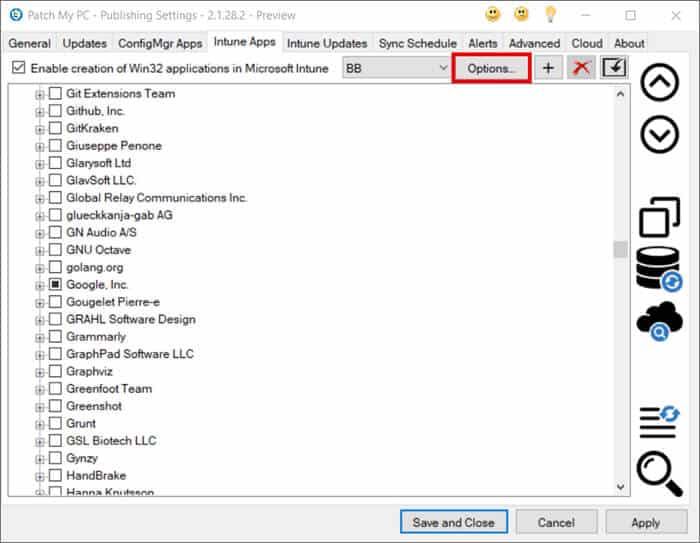The width and height of the screenshot is (700, 543).
Task: Select the Global Relay Communications Inc. row
Action: 156,197
